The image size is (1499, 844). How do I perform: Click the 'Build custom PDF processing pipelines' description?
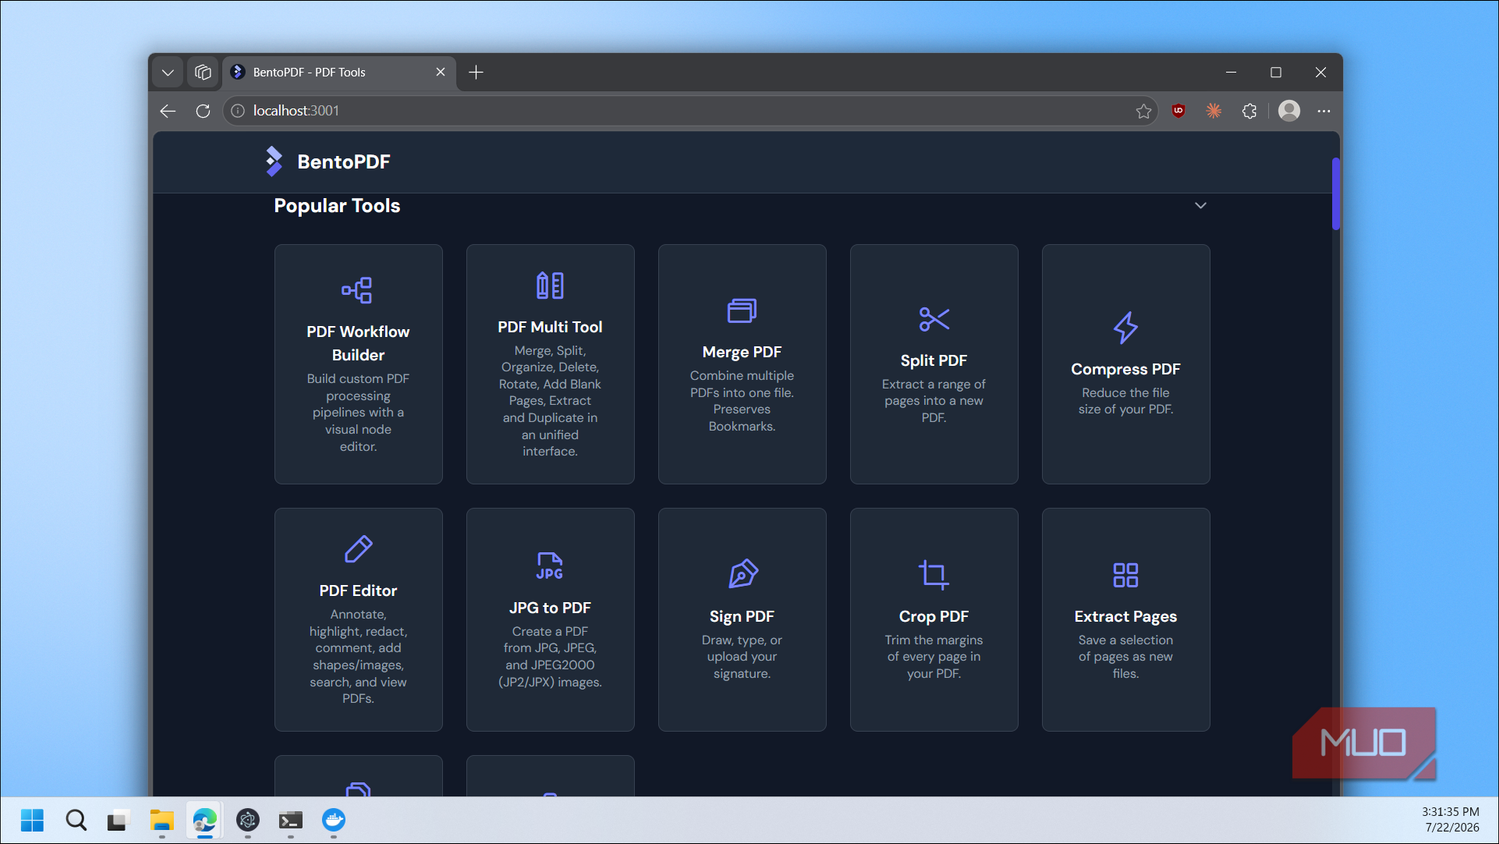point(358,413)
